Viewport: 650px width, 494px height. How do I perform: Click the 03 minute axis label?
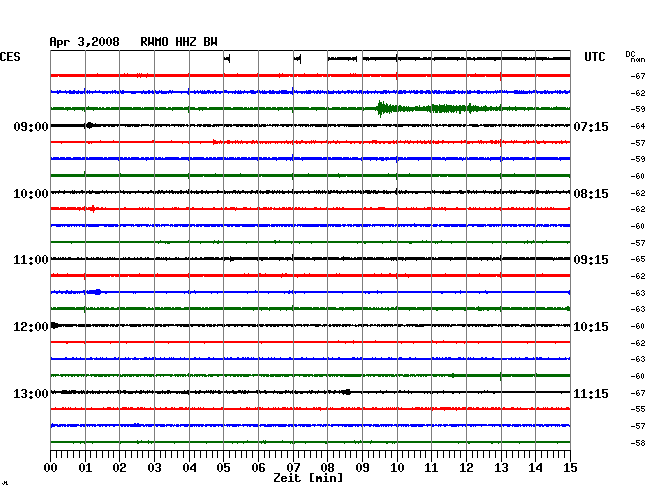(x=154, y=467)
